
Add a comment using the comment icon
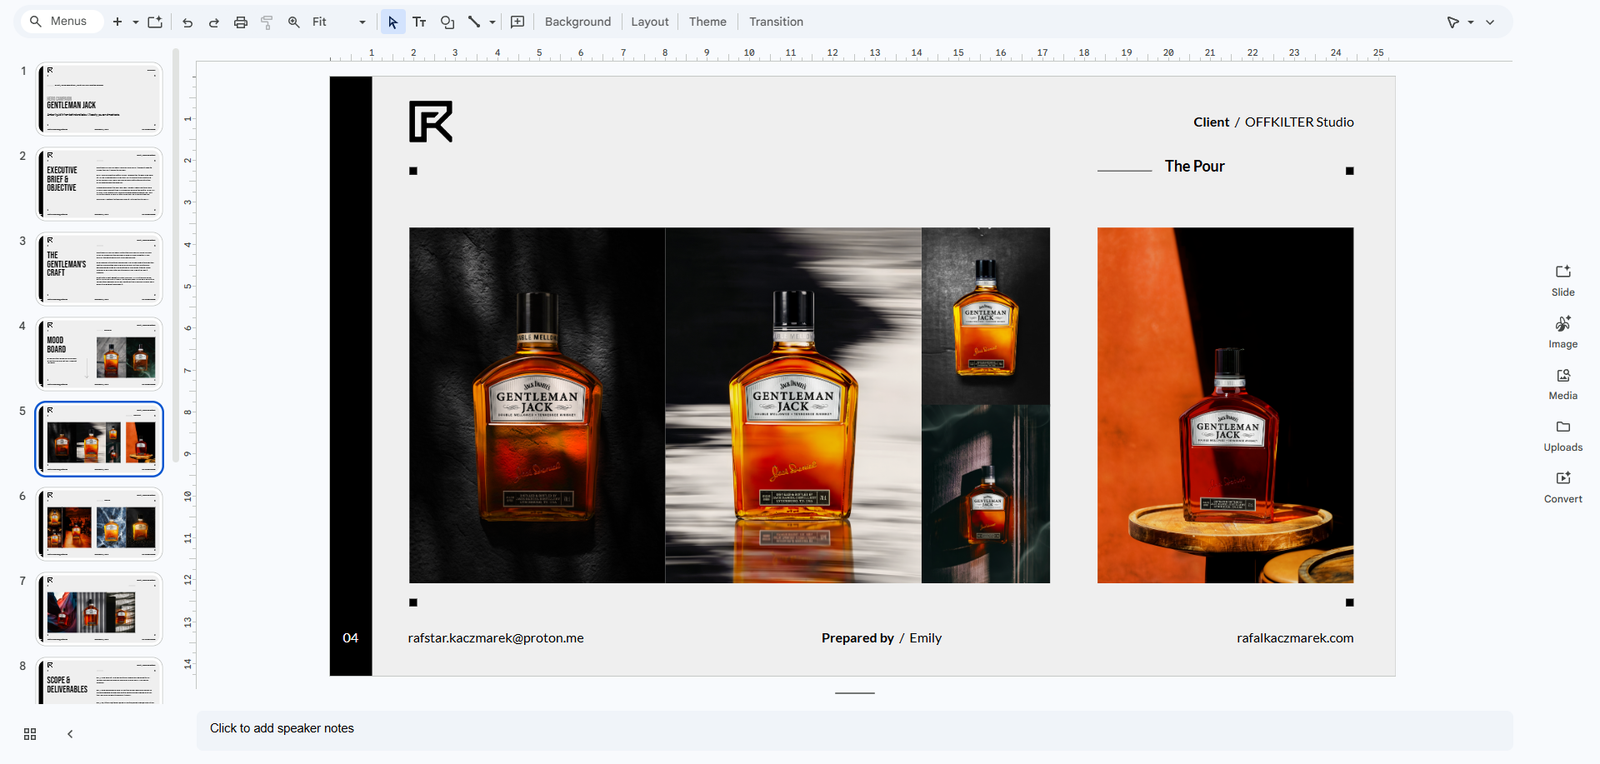(517, 22)
